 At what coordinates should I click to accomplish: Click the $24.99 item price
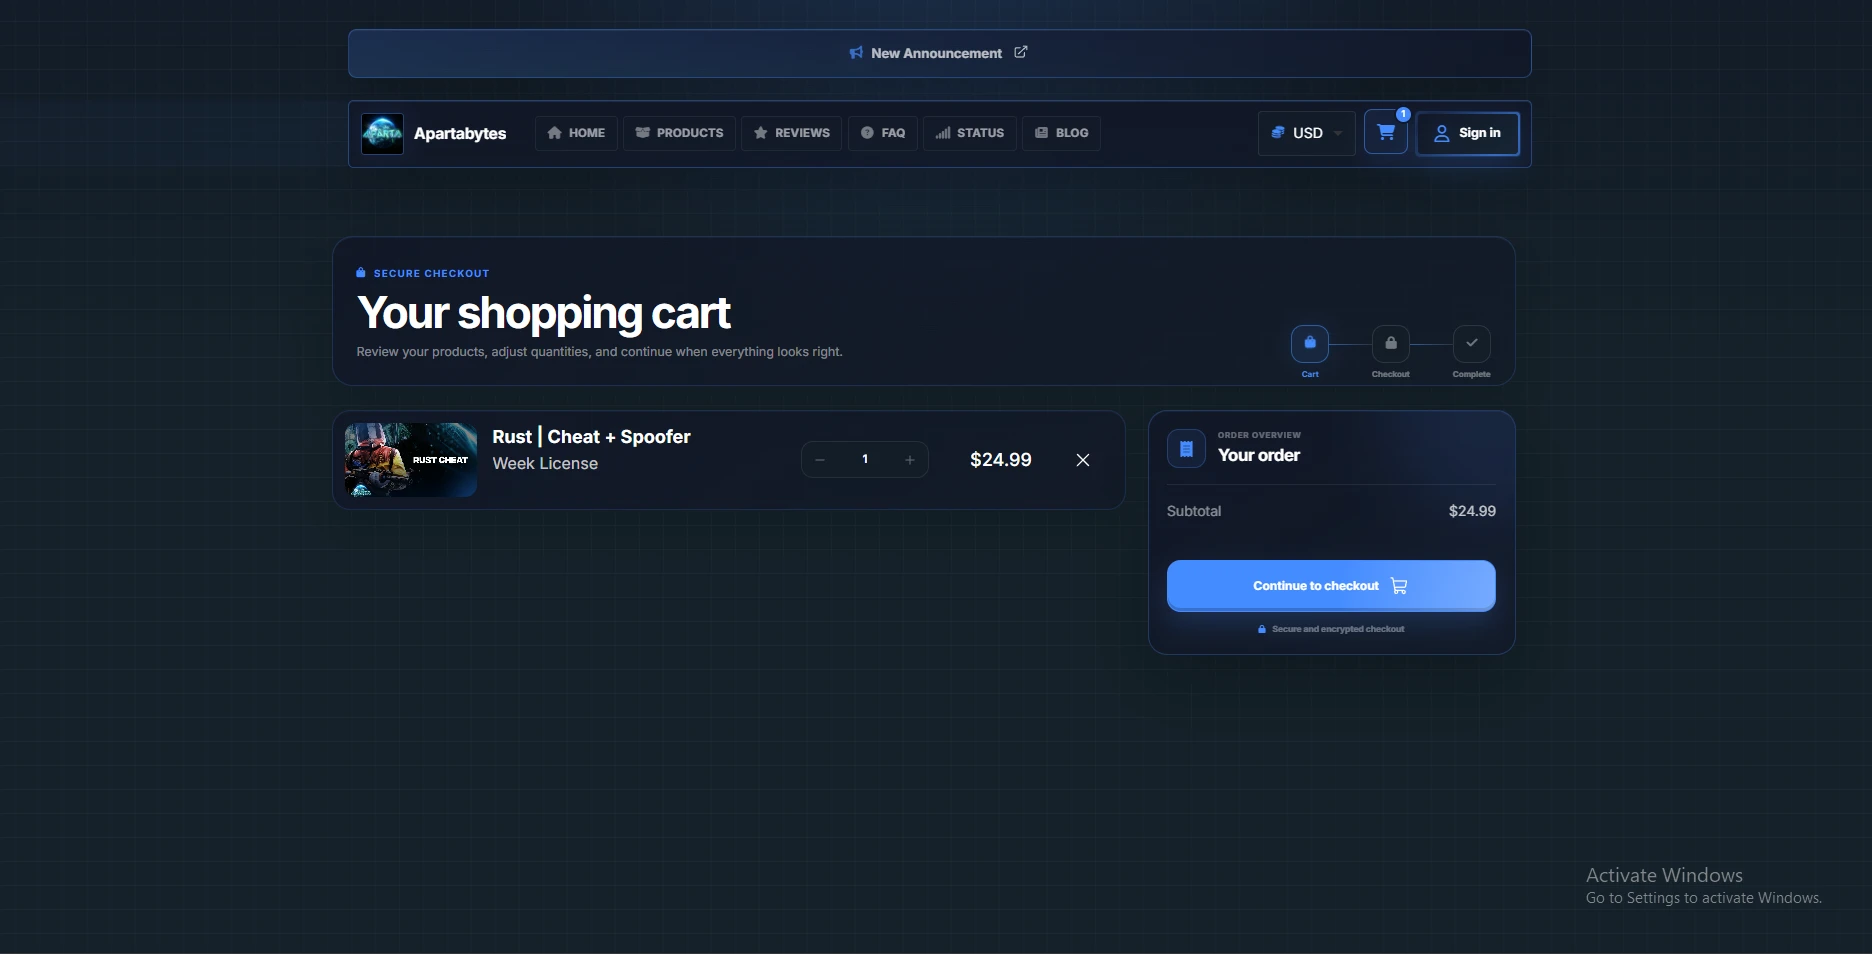tap(1001, 460)
